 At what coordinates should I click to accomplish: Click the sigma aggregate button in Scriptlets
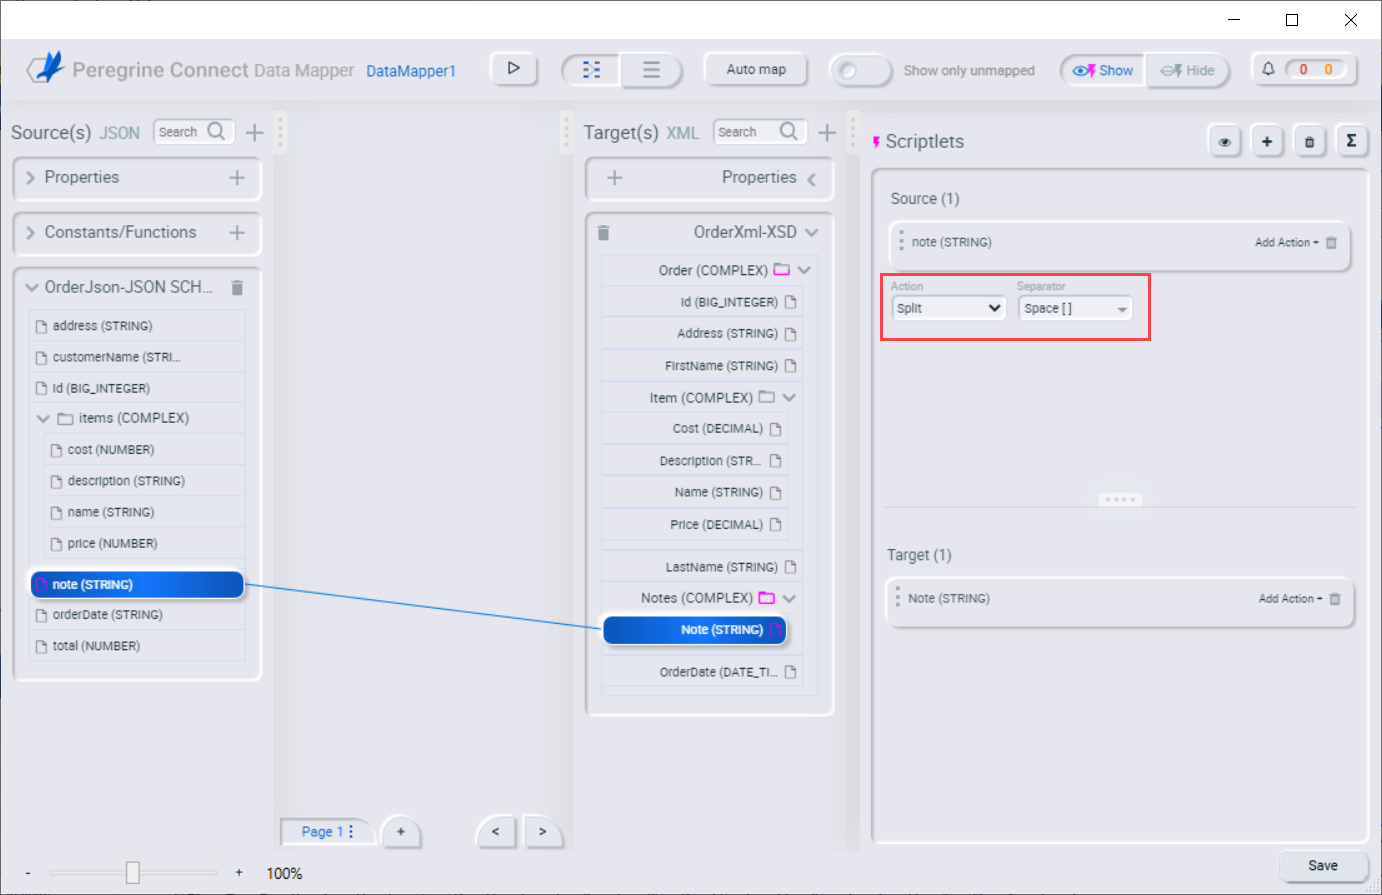point(1351,141)
